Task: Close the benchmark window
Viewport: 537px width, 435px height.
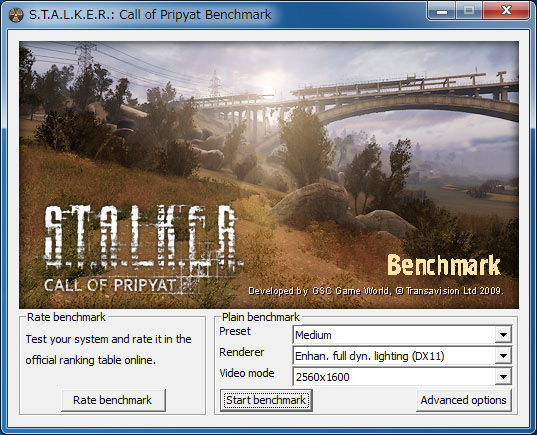Action: coord(506,11)
